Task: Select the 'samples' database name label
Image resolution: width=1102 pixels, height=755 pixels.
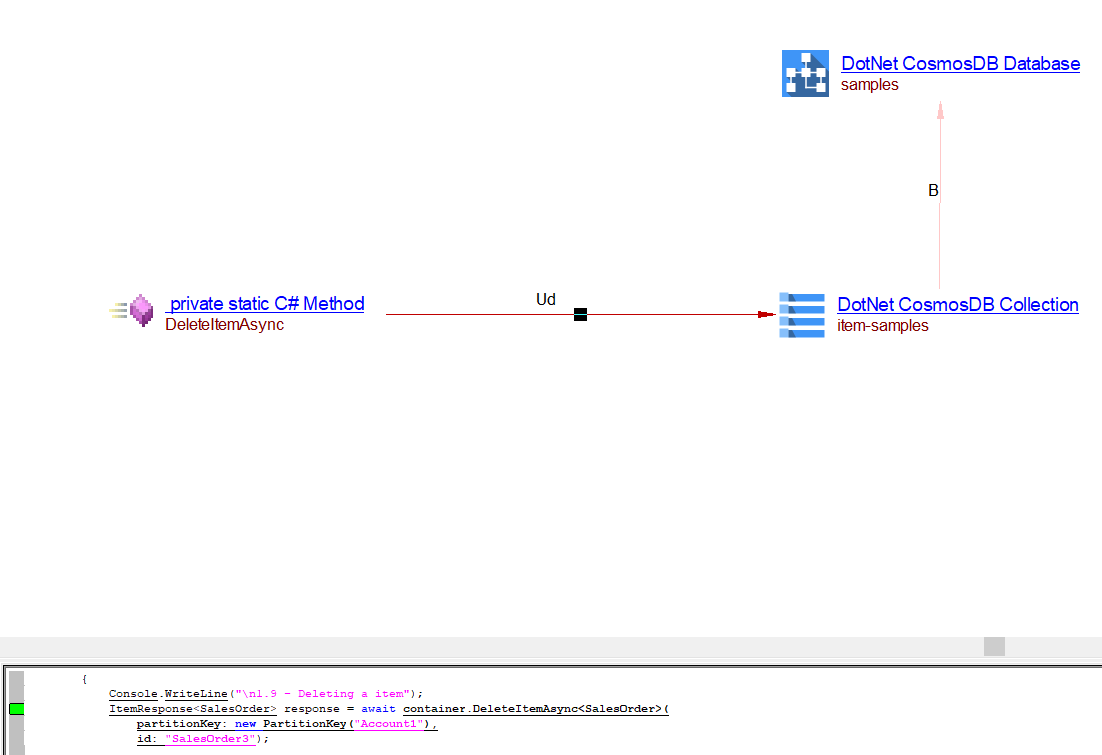Action: click(x=869, y=85)
